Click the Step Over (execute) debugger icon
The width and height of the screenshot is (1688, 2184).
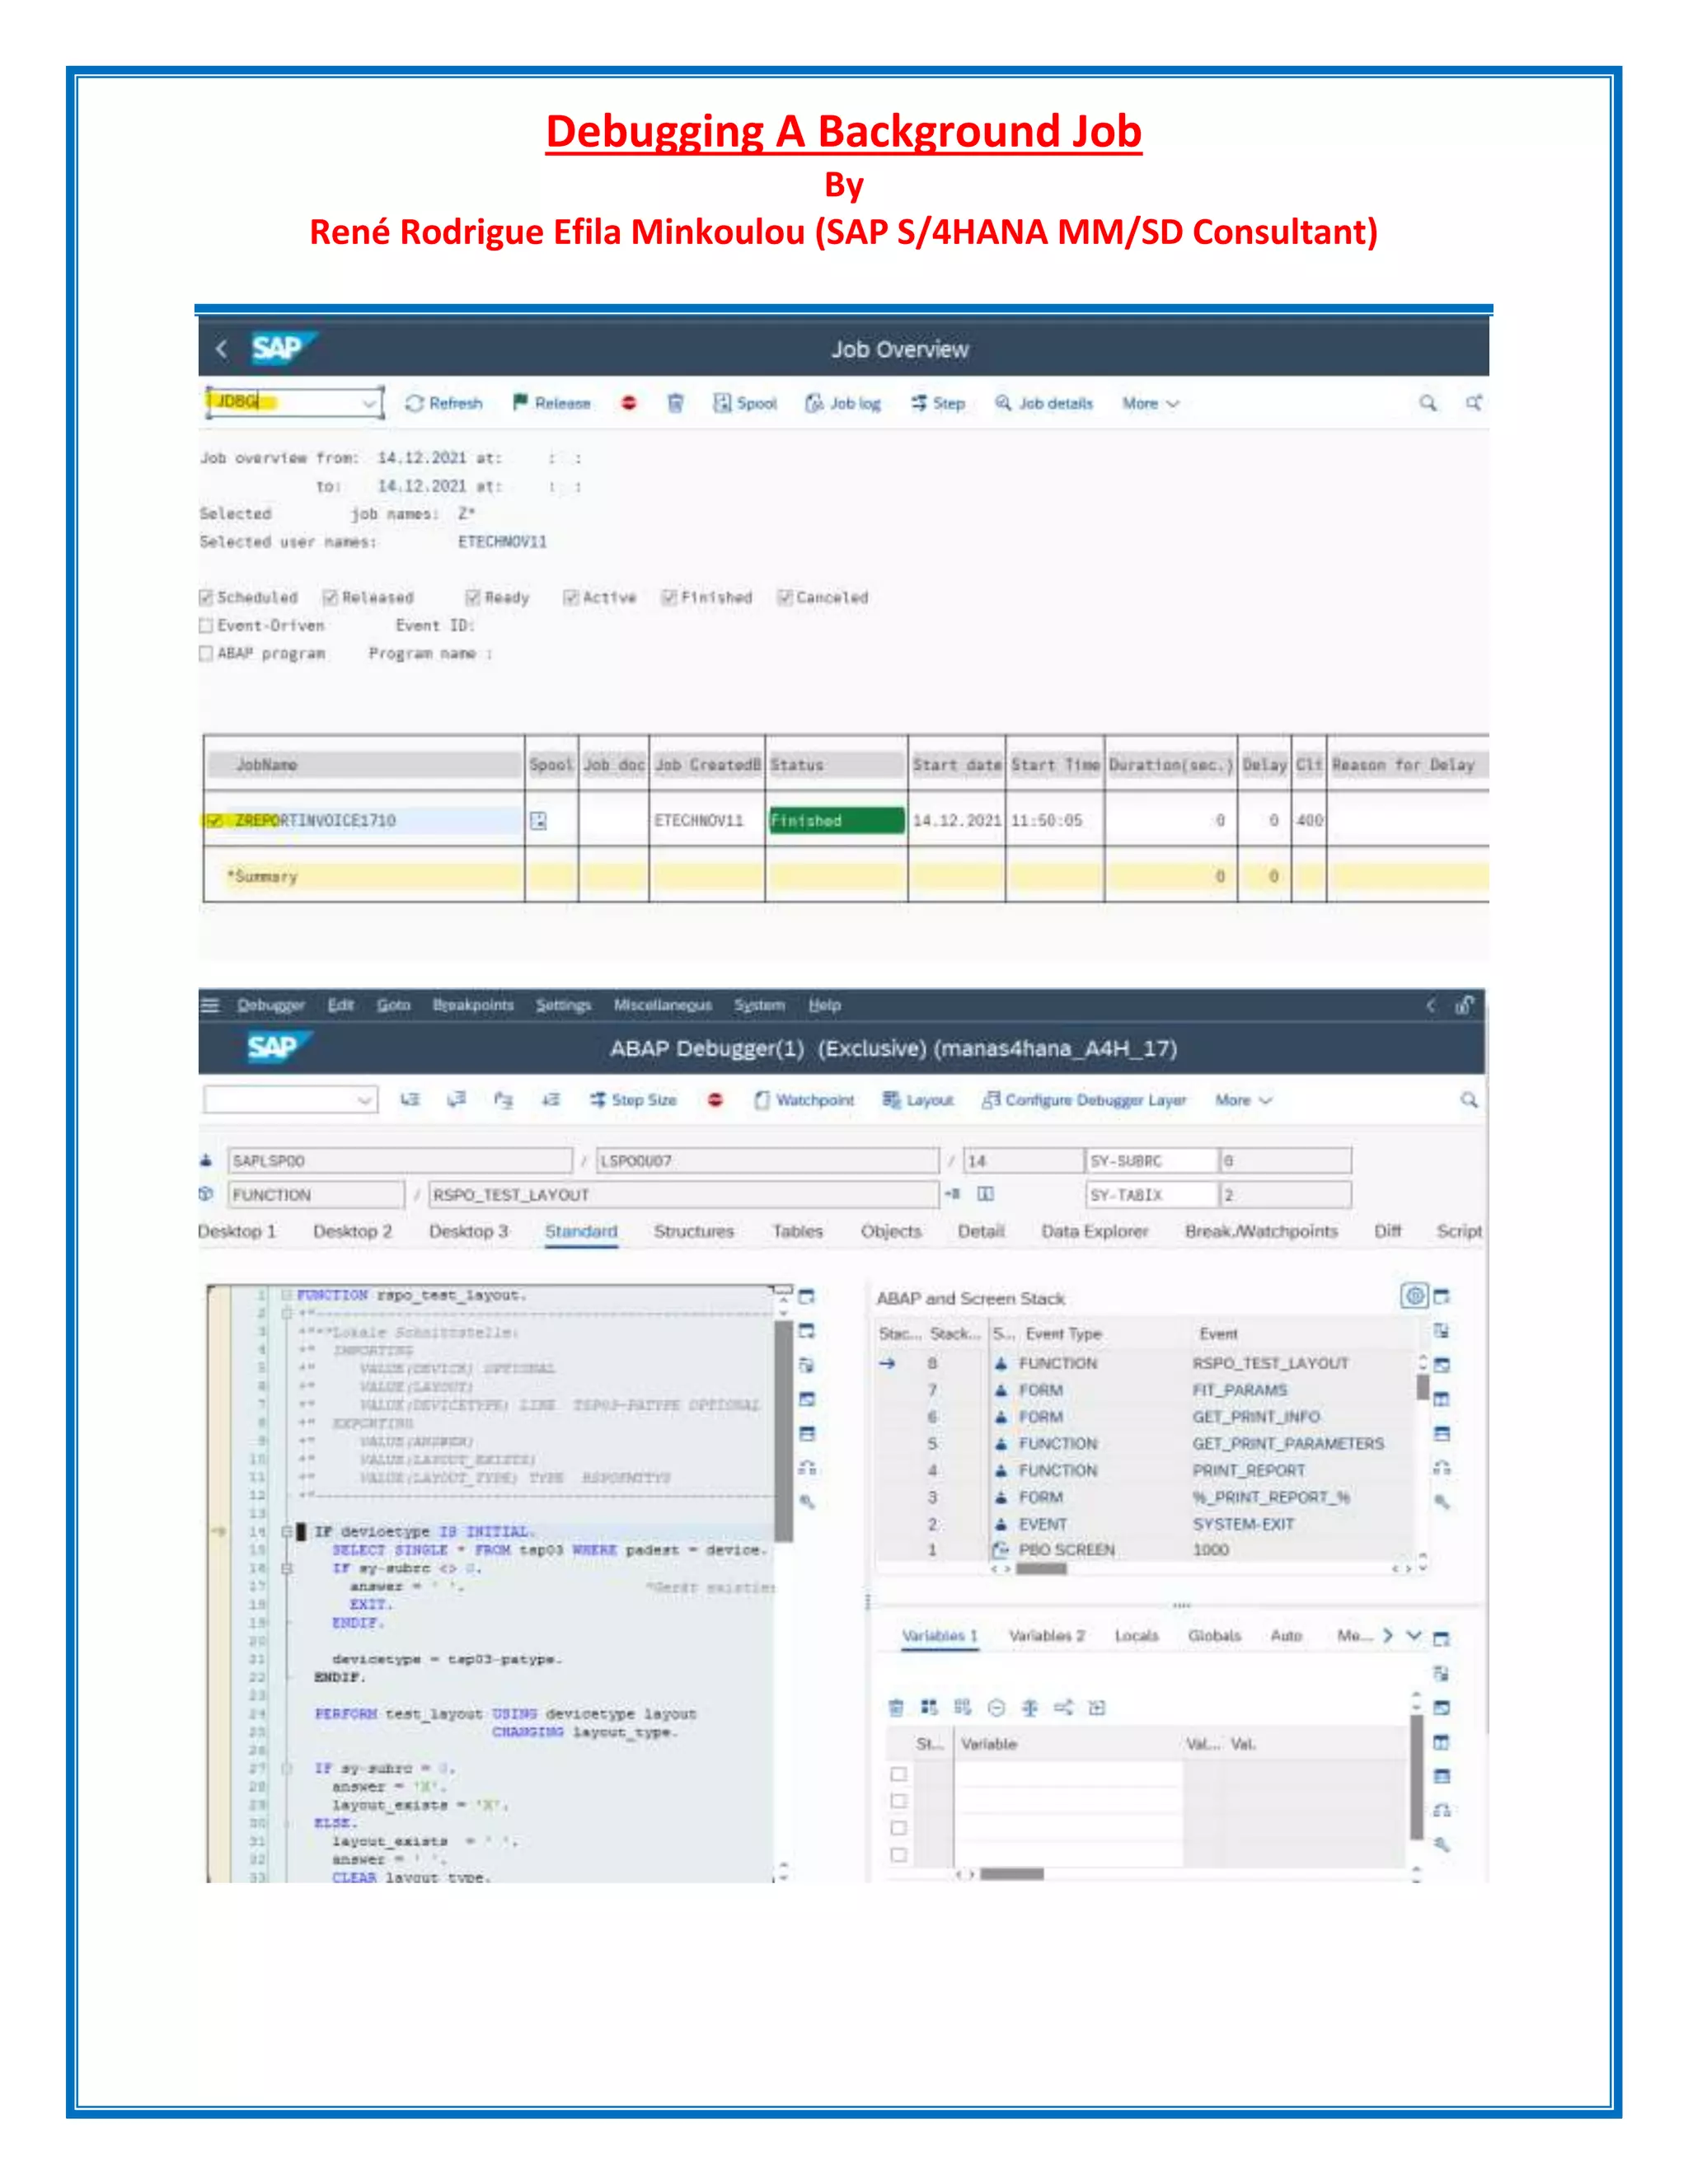pyautogui.click(x=457, y=1100)
